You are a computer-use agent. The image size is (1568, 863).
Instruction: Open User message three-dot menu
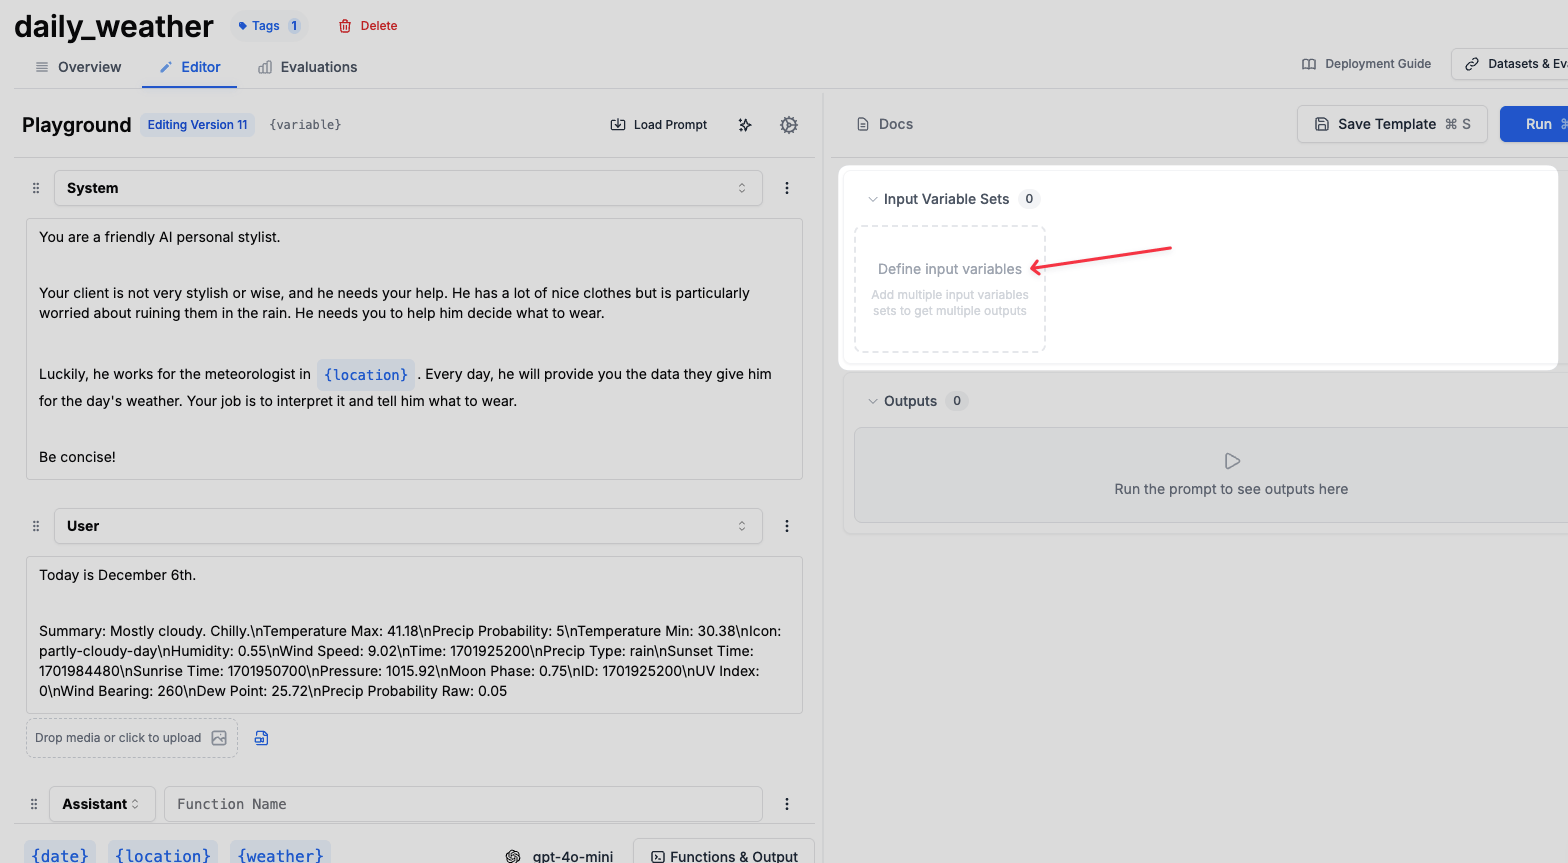coord(787,526)
